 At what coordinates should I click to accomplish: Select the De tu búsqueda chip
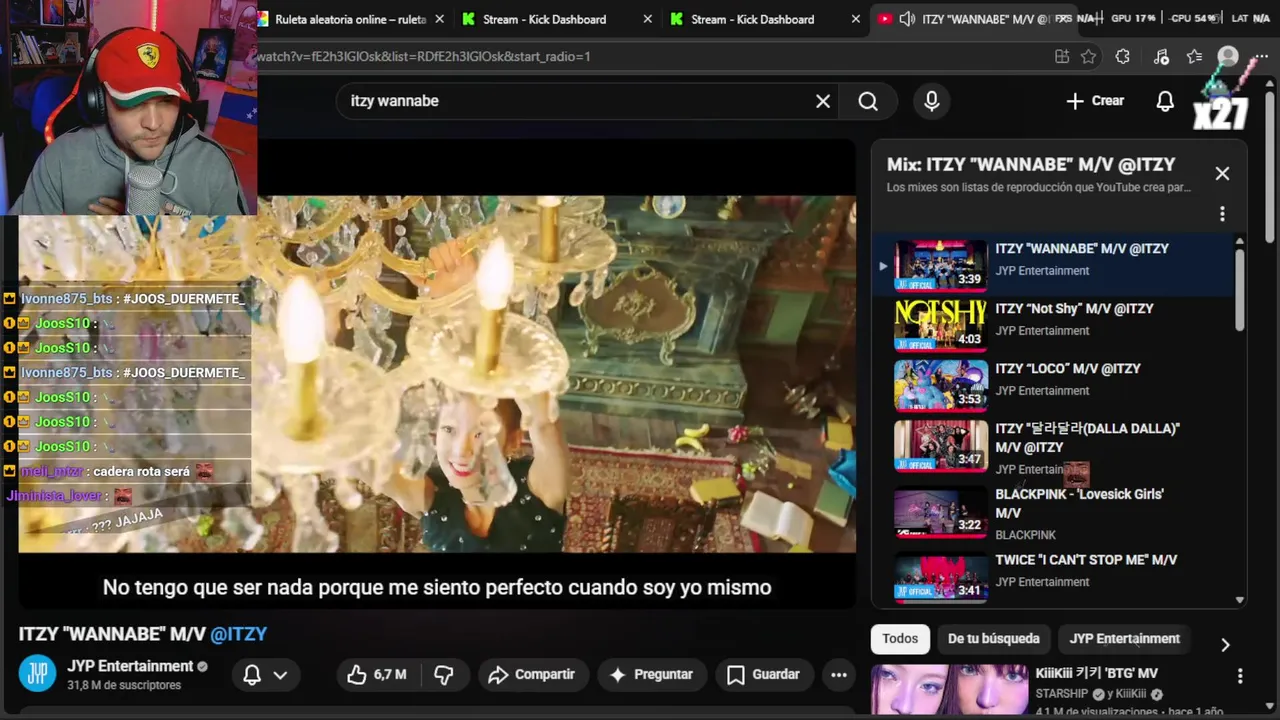tap(993, 639)
